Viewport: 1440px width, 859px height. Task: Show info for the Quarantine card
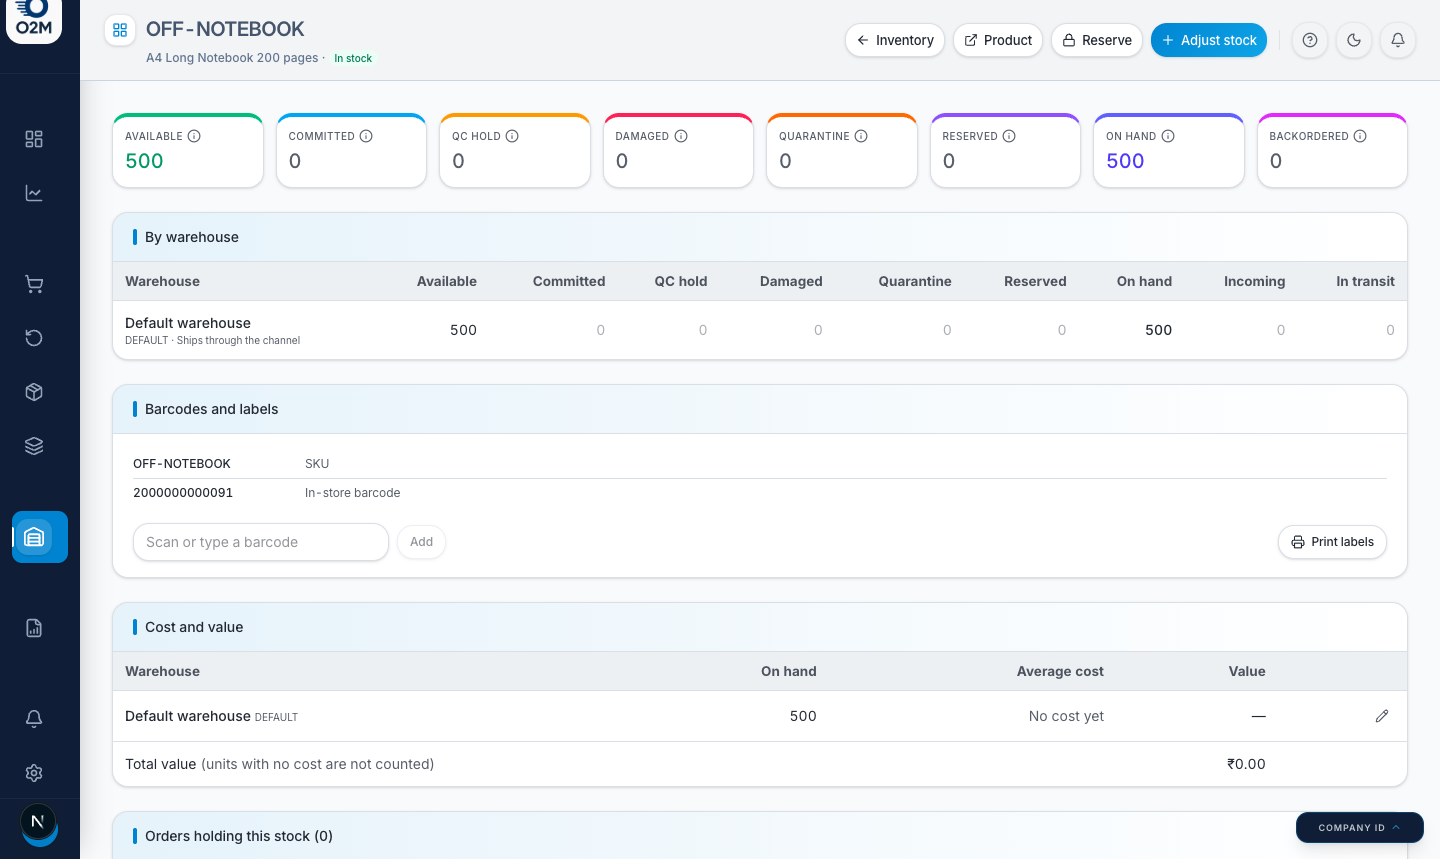861,136
